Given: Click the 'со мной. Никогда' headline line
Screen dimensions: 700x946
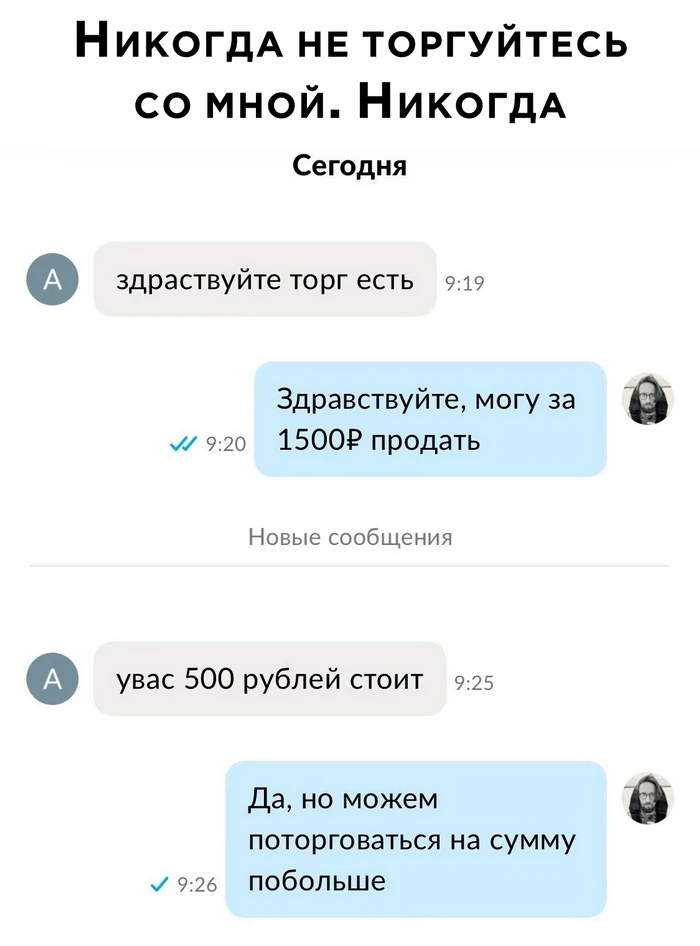Looking at the screenshot, I should coord(350,101).
